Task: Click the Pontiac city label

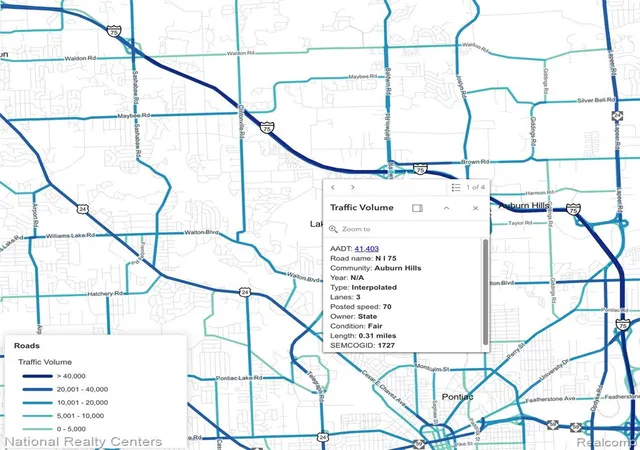Action: (x=458, y=397)
